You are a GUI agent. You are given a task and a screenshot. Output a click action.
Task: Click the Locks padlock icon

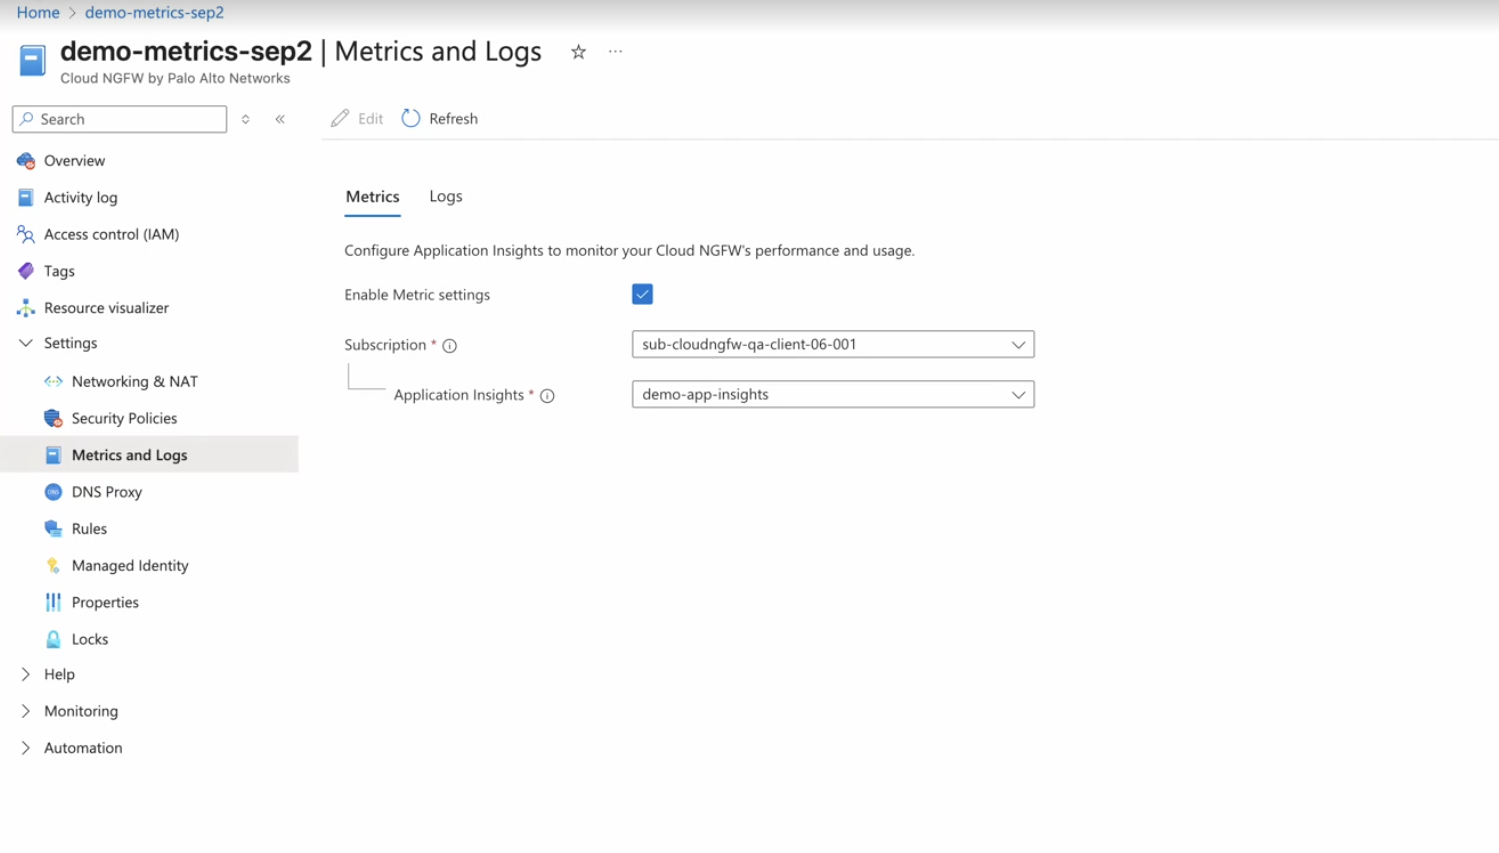pos(53,639)
